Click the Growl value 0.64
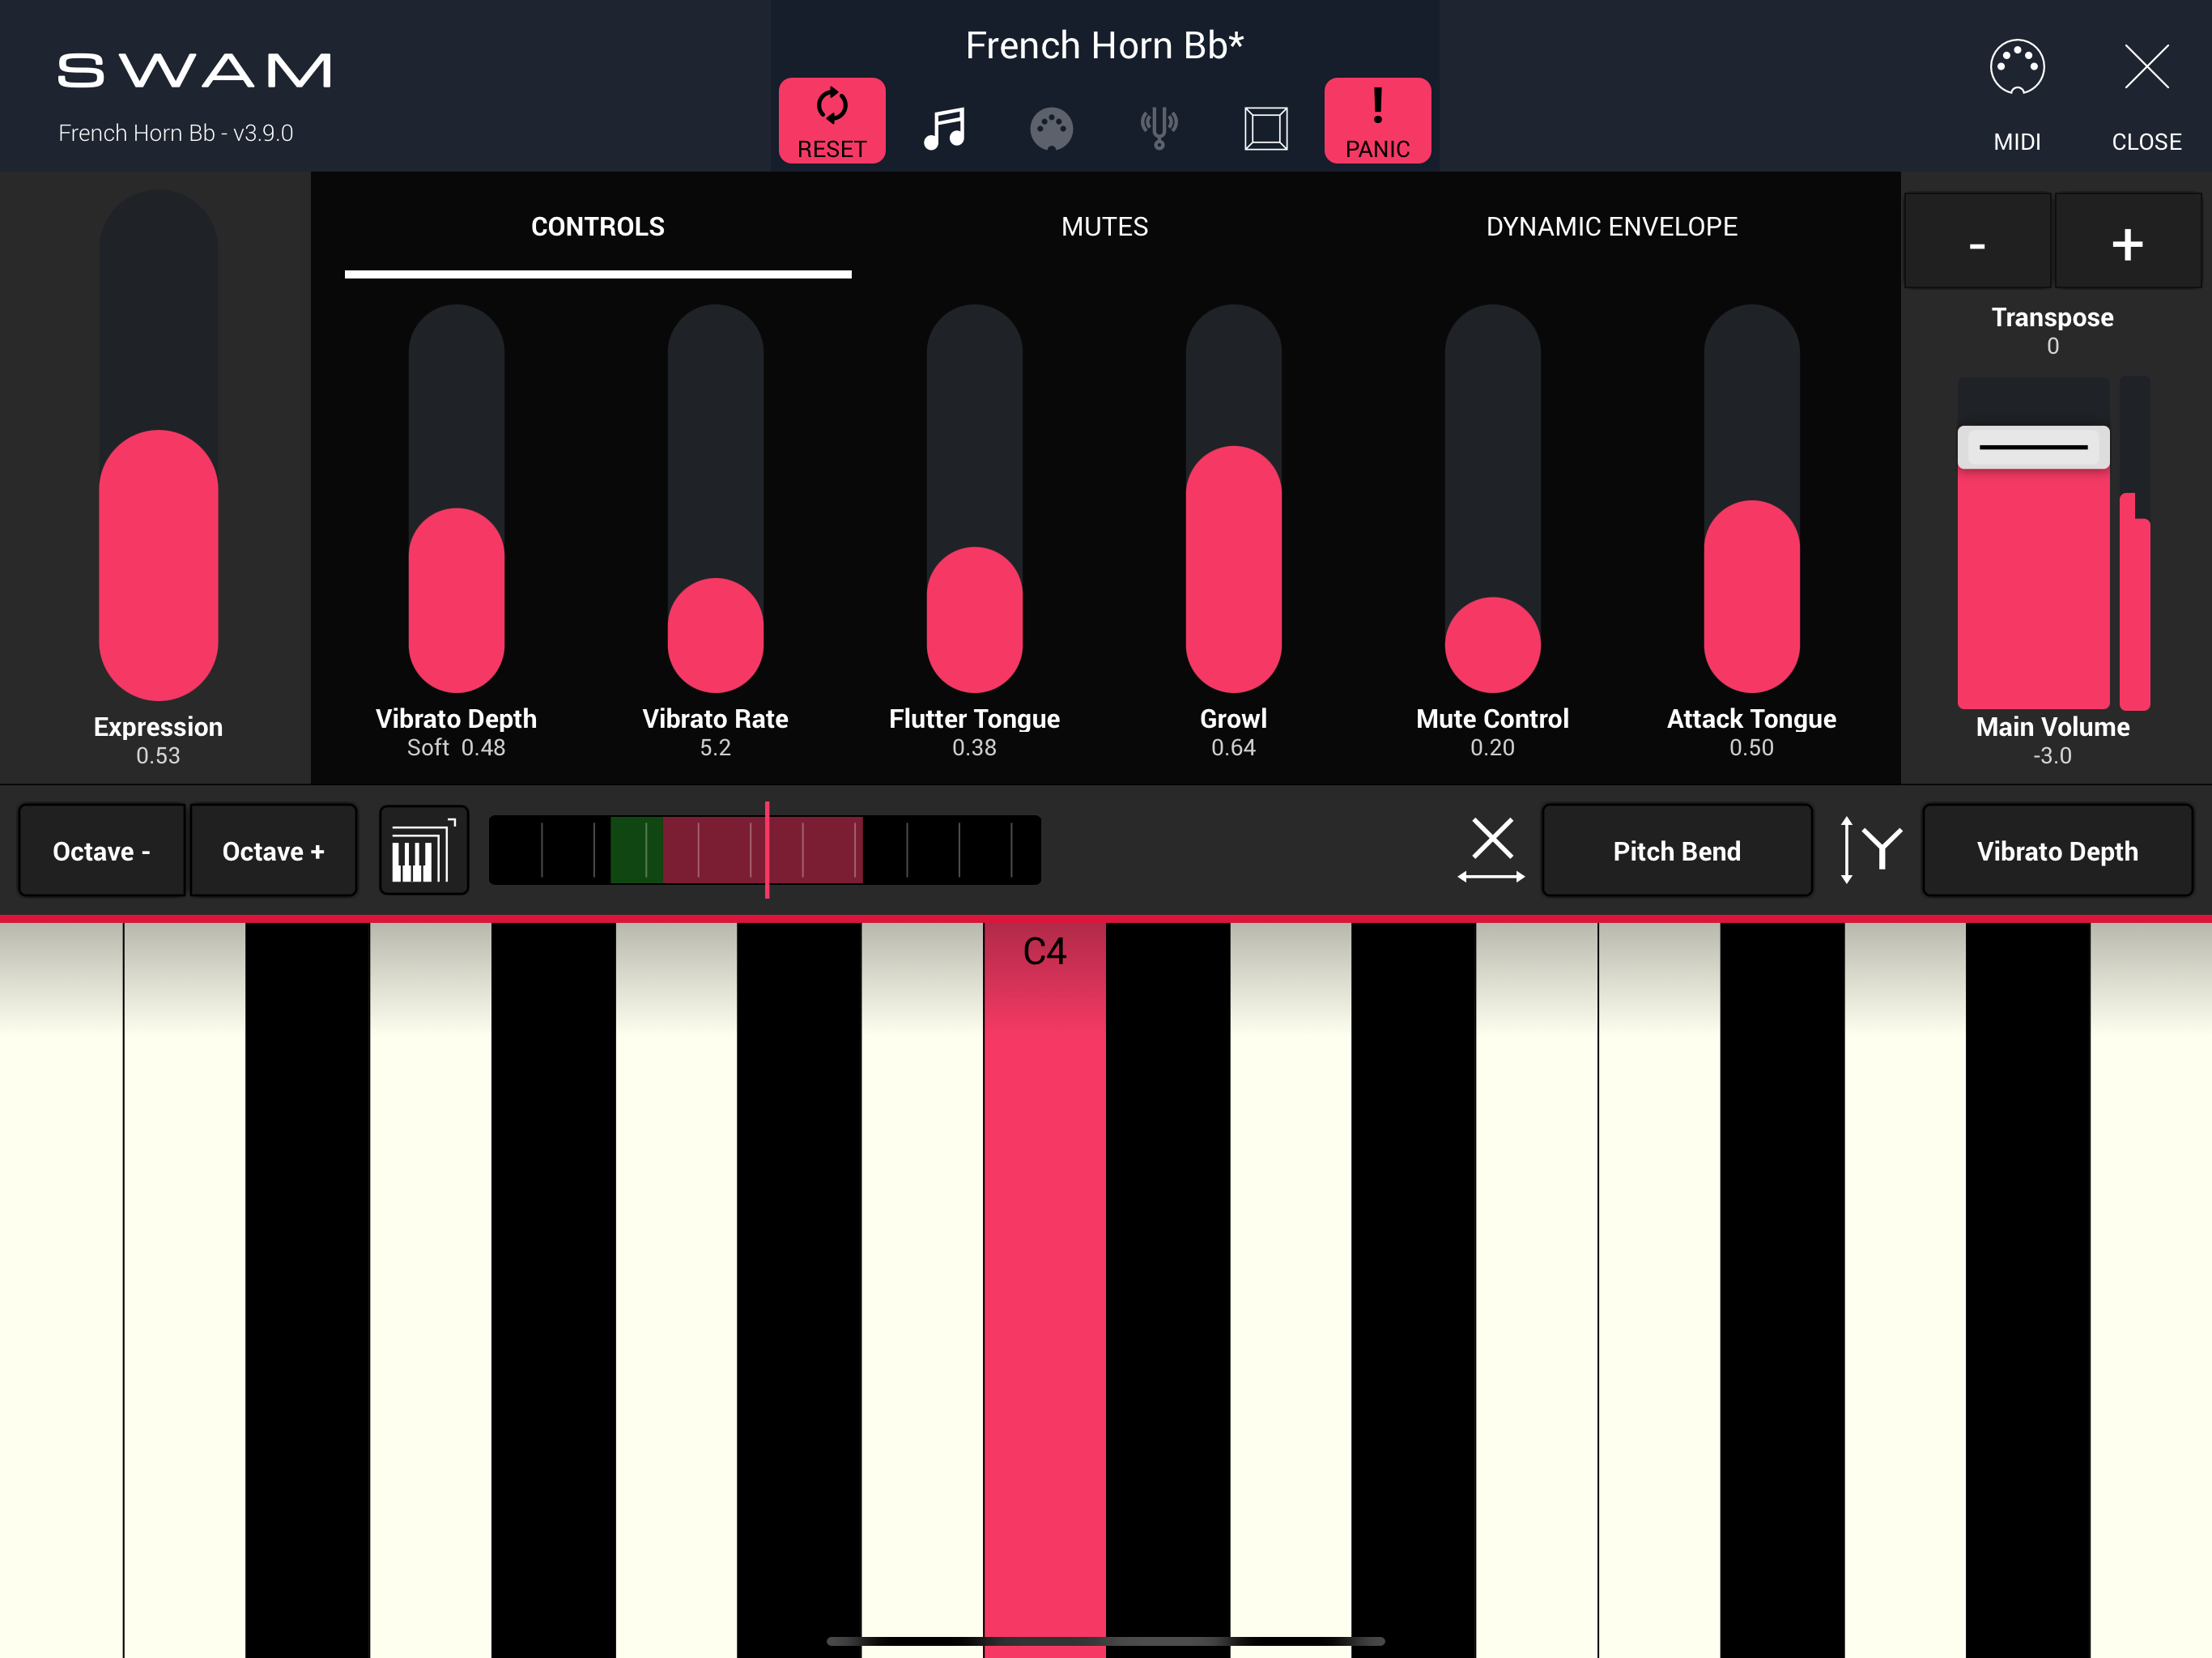This screenshot has height=1658, width=2212. [1233, 748]
